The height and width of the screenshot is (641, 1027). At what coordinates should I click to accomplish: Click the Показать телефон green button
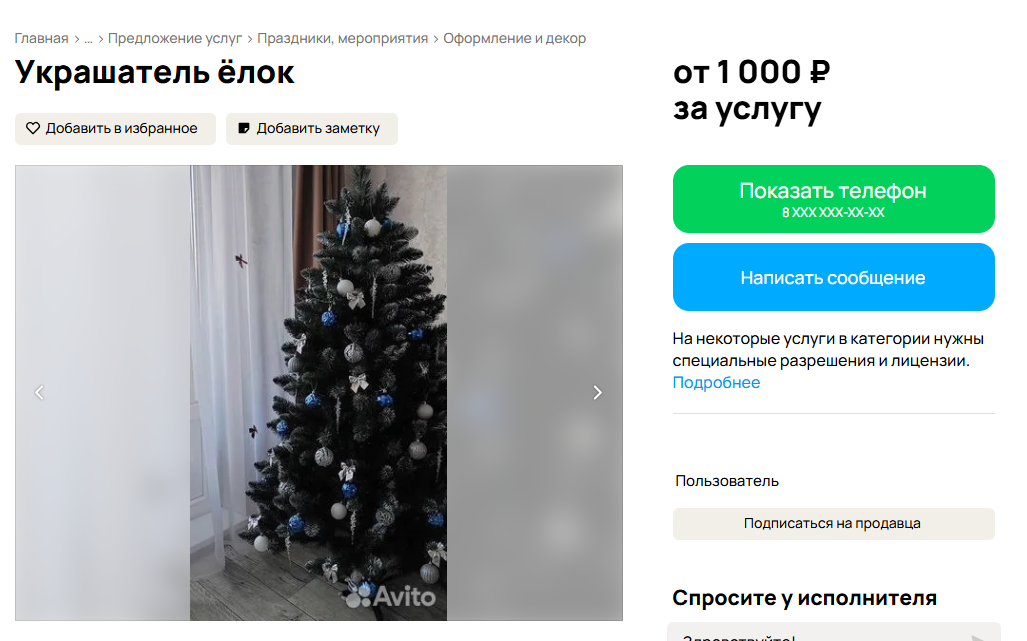pos(833,199)
